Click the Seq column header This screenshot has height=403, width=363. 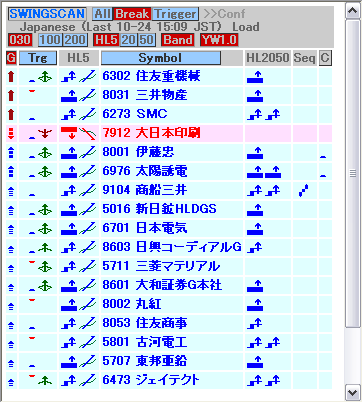pyautogui.click(x=305, y=58)
